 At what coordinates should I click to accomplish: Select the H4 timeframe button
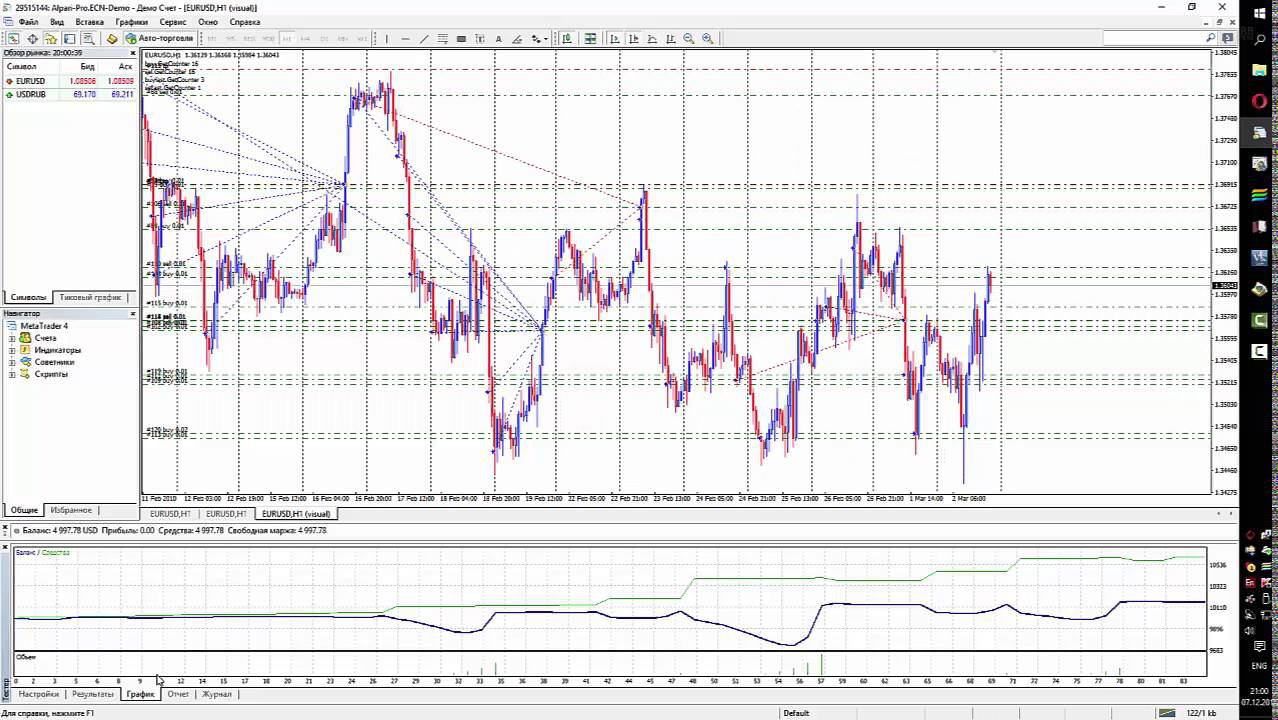(x=305, y=38)
